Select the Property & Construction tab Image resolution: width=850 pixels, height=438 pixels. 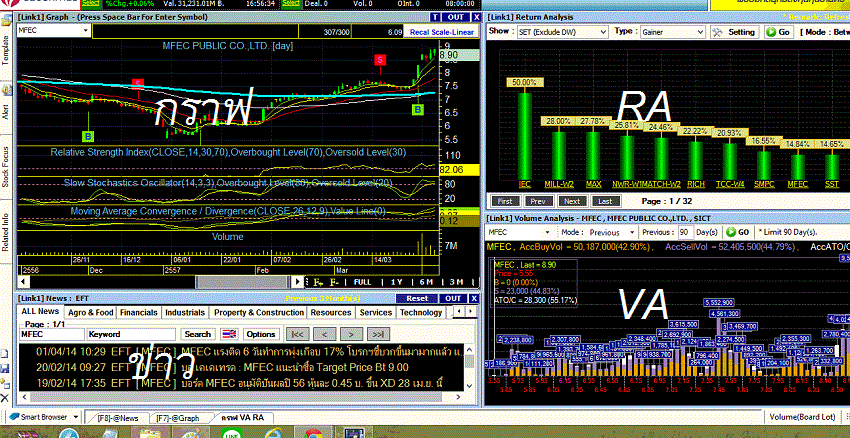259,313
